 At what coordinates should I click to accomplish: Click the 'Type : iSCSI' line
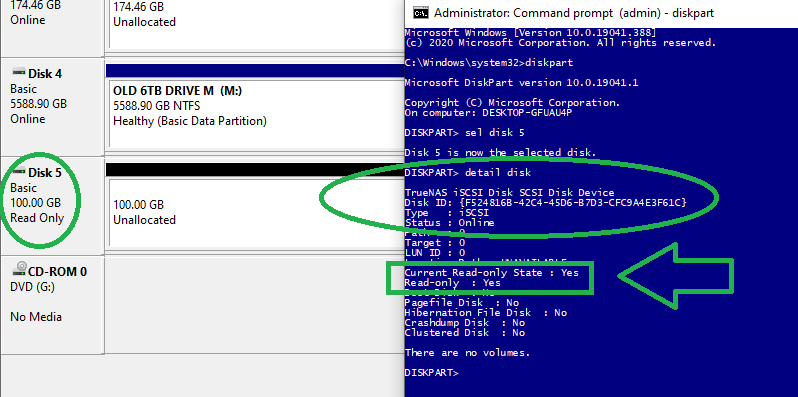(x=447, y=213)
